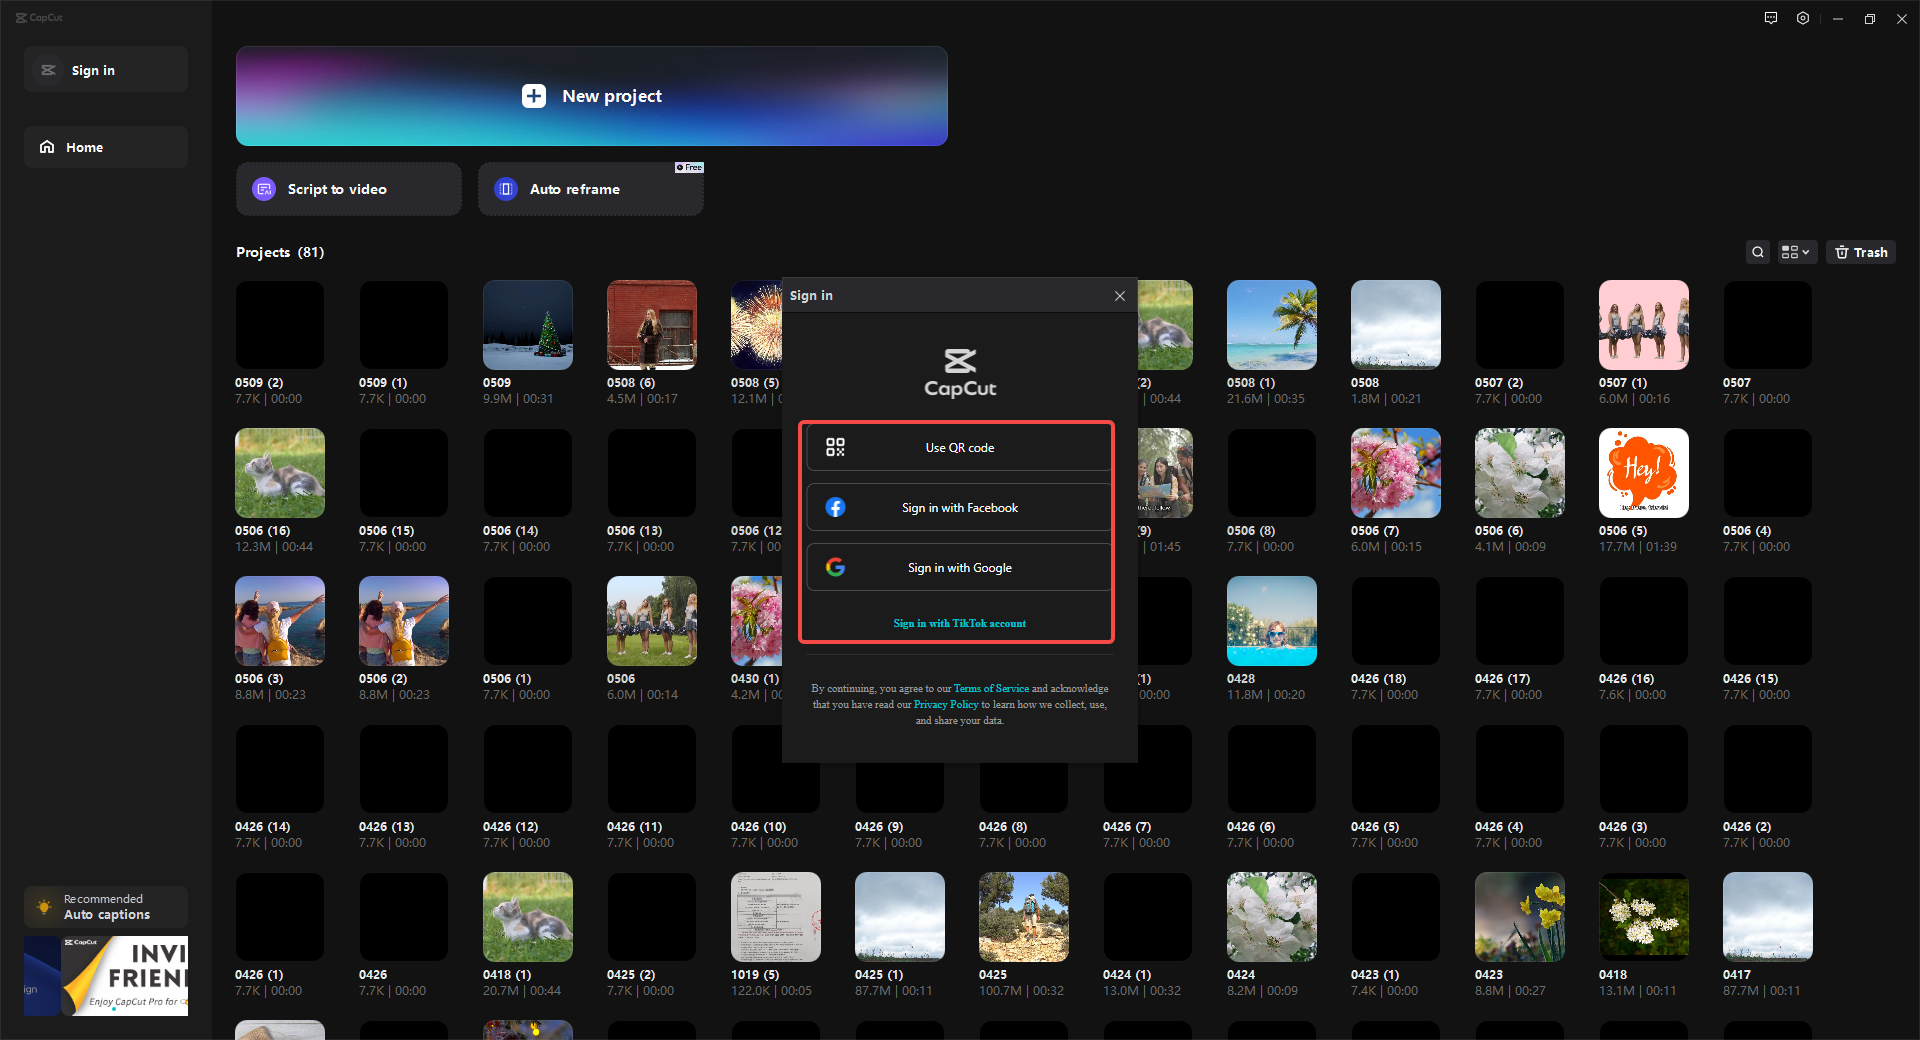Select project label "0506 (14)"
The height and width of the screenshot is (1040, 1920).
(x=510, y=531)
